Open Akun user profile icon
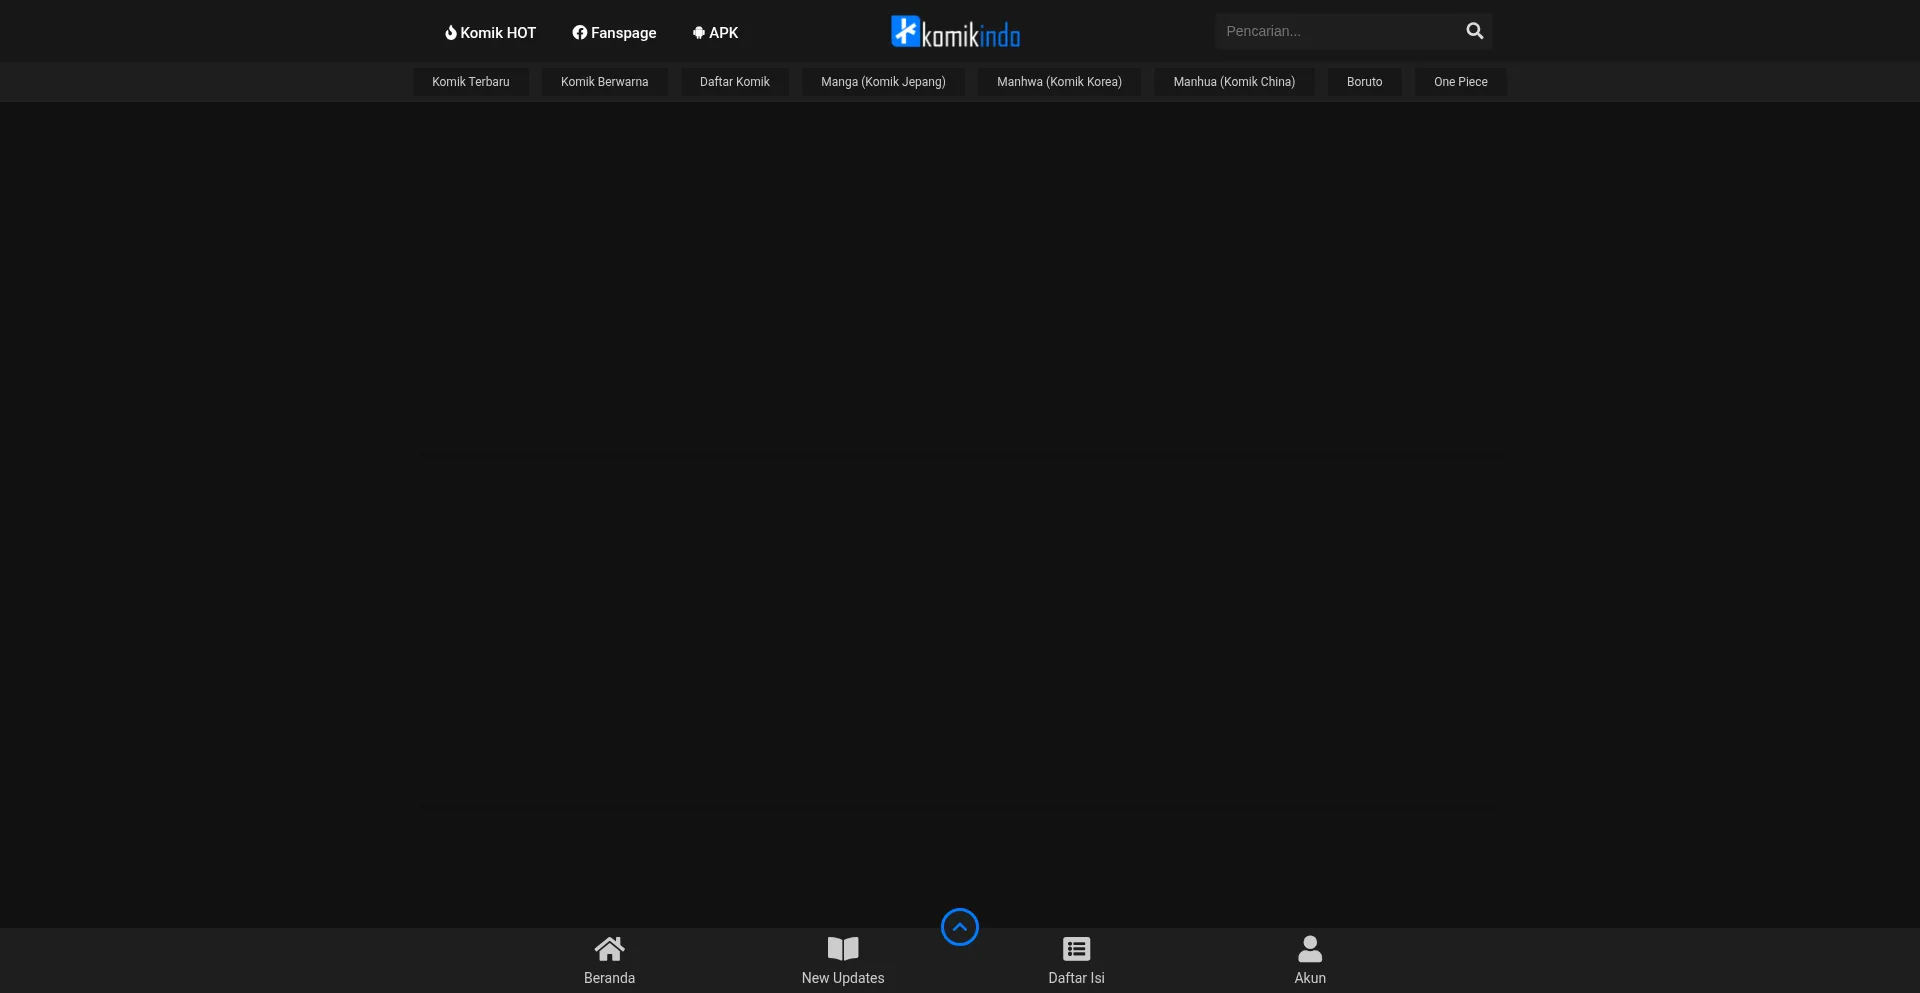This screenshot has height=993, width=1920. pyautogui.click(x=1310, y=948)
